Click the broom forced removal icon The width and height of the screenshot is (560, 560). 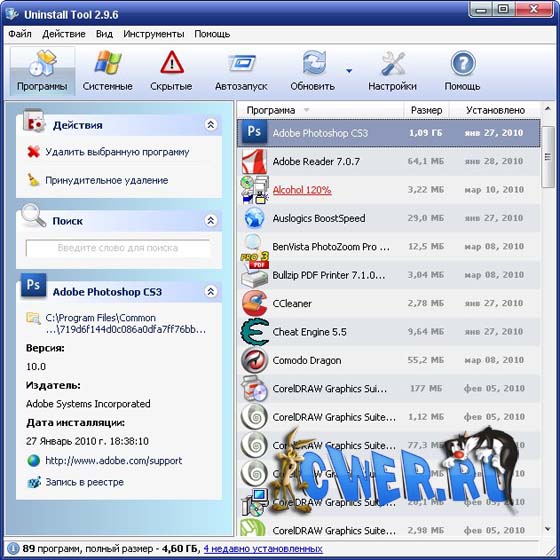pyautogui.click(x=34, y=180)
